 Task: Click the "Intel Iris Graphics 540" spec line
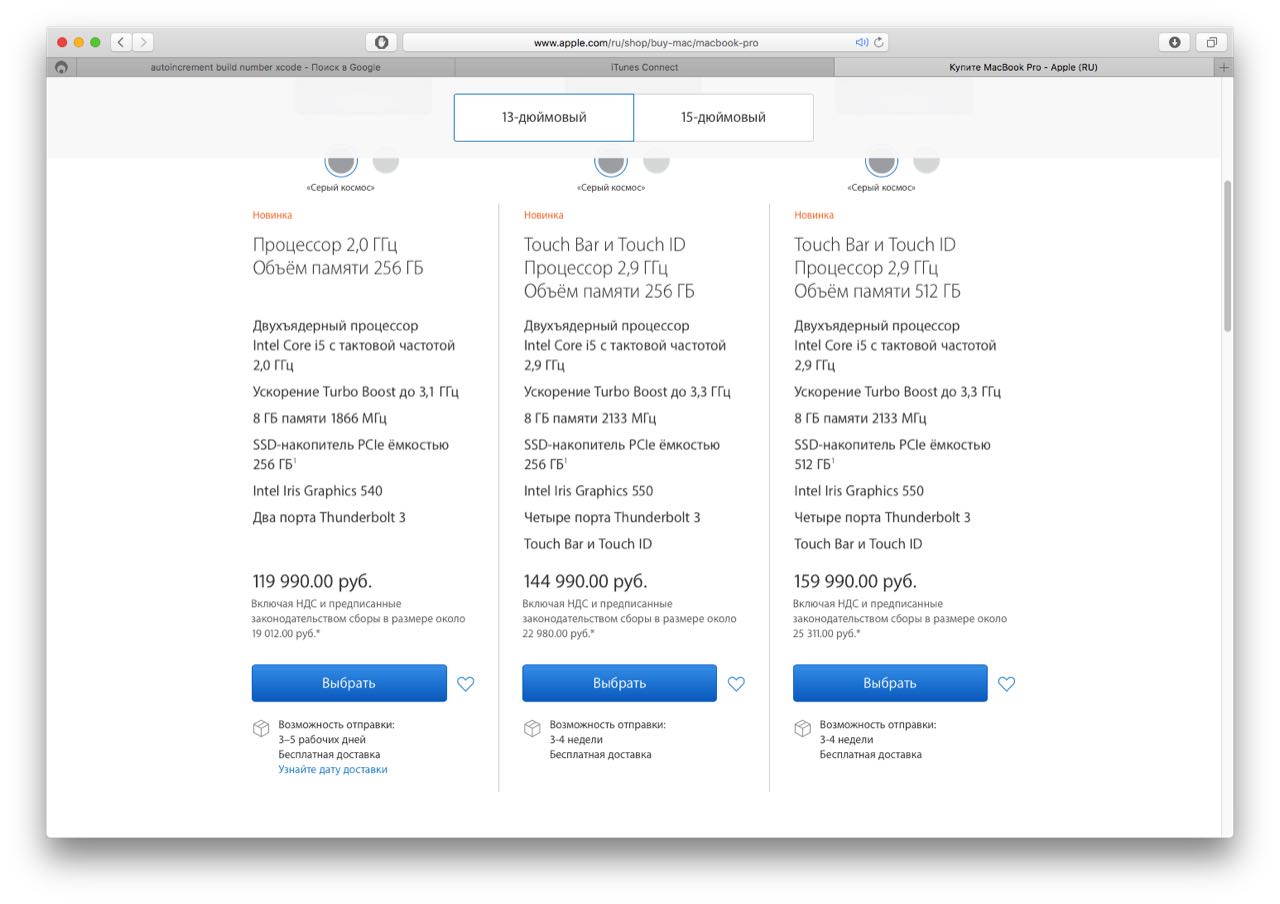[x=317, y=491]
